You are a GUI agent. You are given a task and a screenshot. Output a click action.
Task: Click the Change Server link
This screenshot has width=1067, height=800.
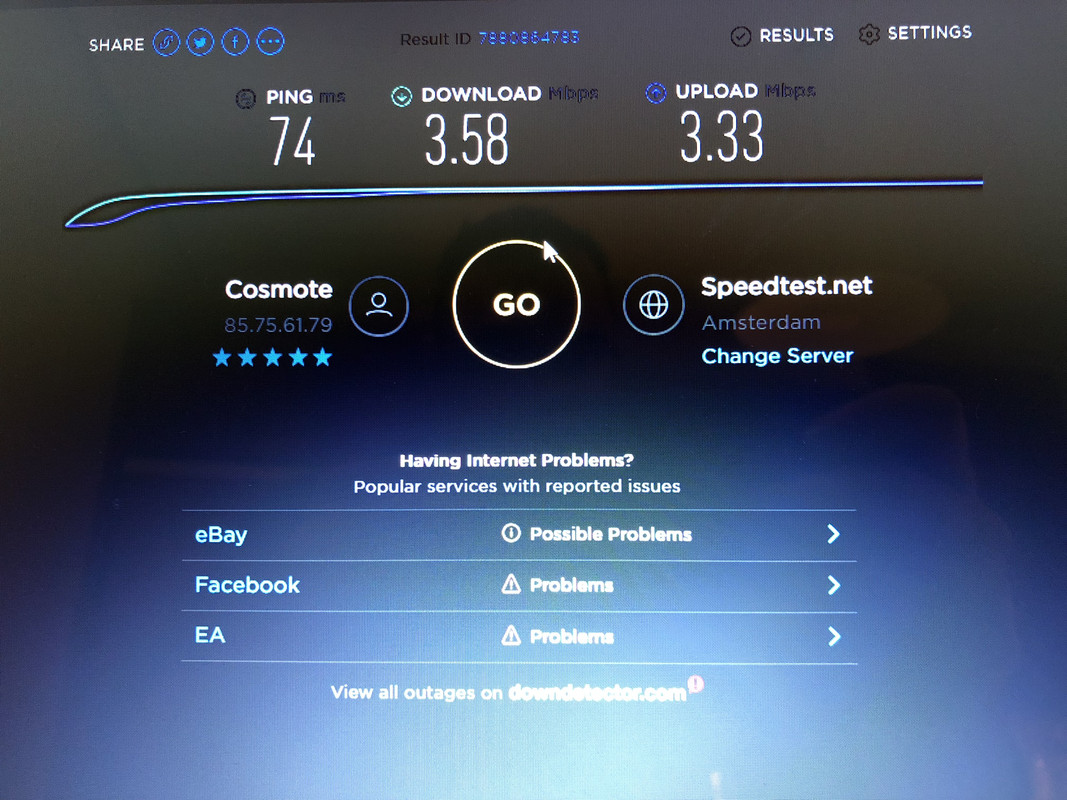(777, 356)
